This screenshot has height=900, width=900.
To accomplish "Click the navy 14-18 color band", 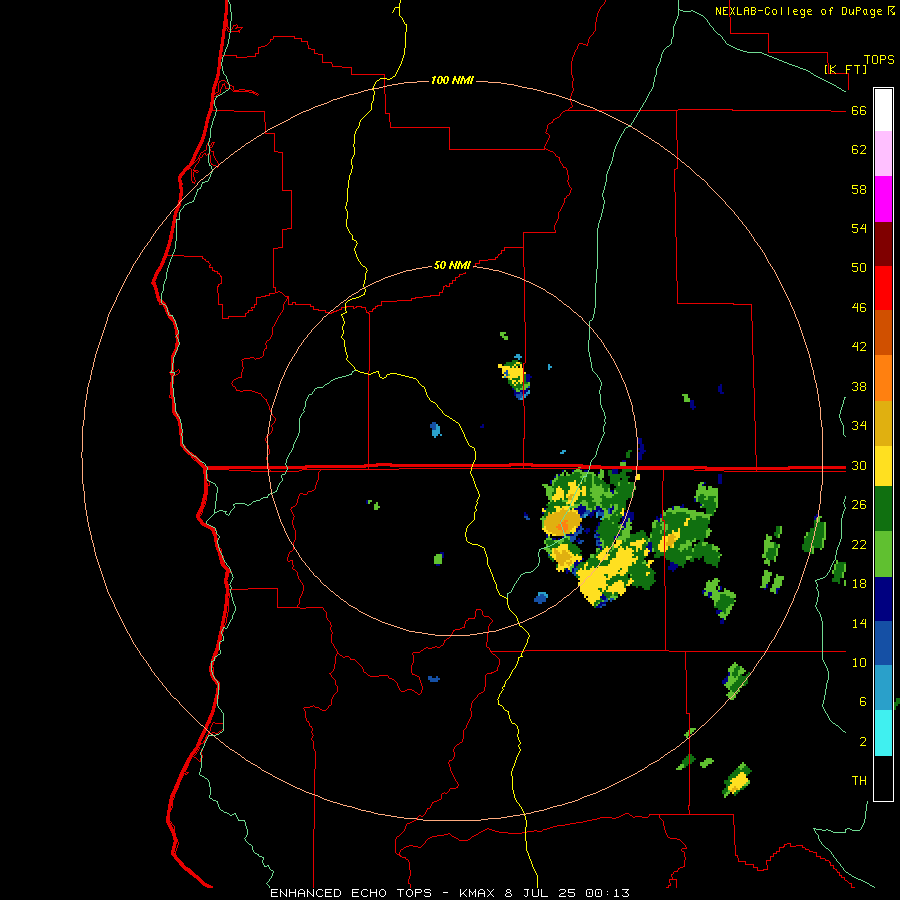I will [883, 599].
